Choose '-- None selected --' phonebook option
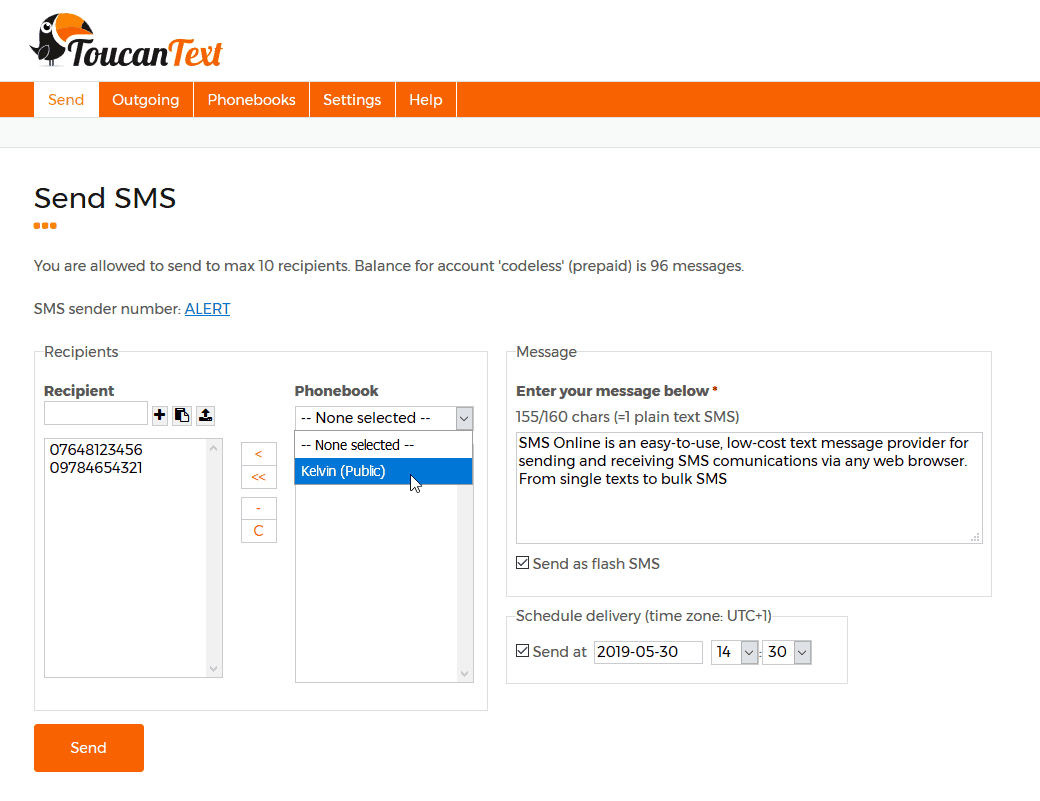Viewport: 1040px width, 801px height. pos(383,445)
